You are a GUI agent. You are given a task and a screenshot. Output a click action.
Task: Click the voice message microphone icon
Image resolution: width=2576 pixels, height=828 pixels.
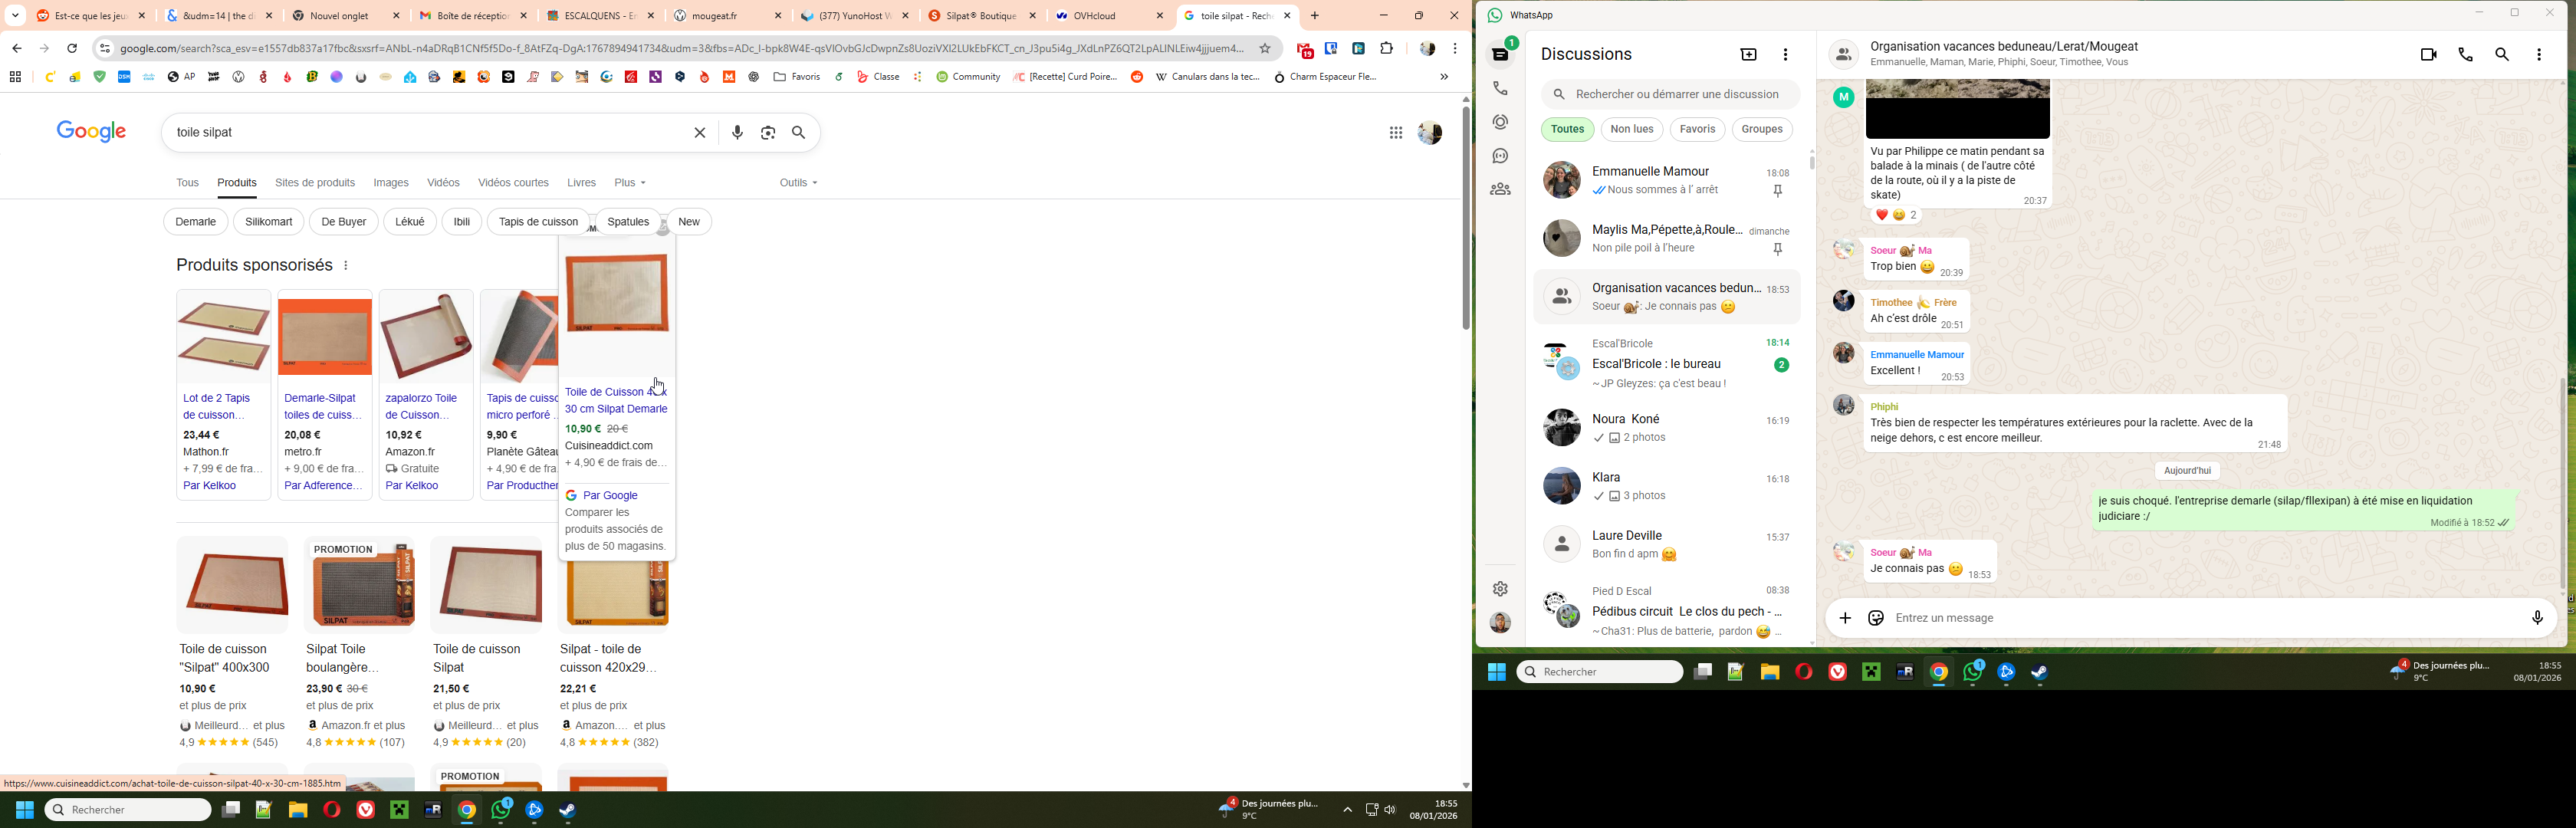point(2536,619)
